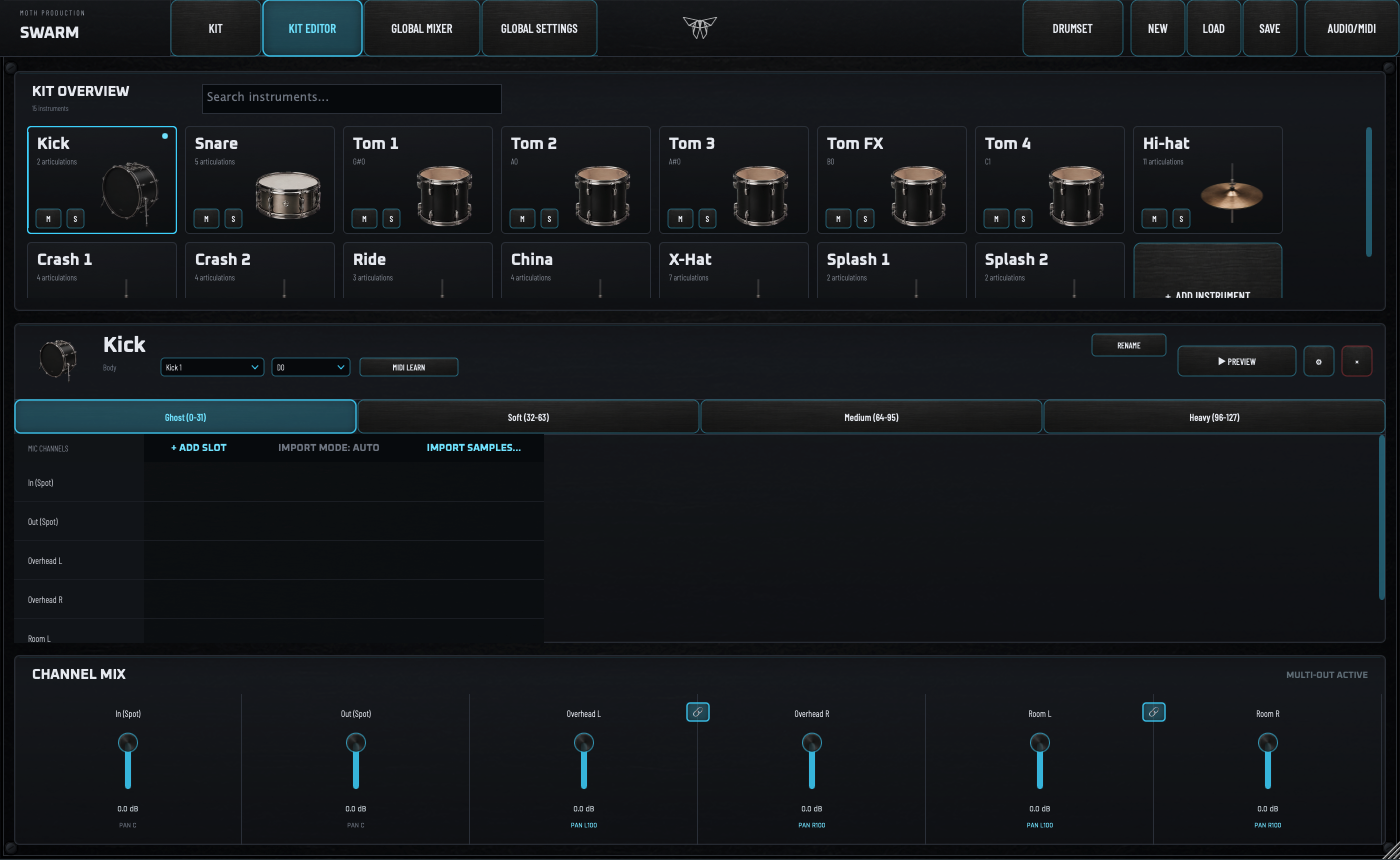This screenshot has width=1400, height=860.
Task: Mute the Snare instrument
Action: (206, 218)
